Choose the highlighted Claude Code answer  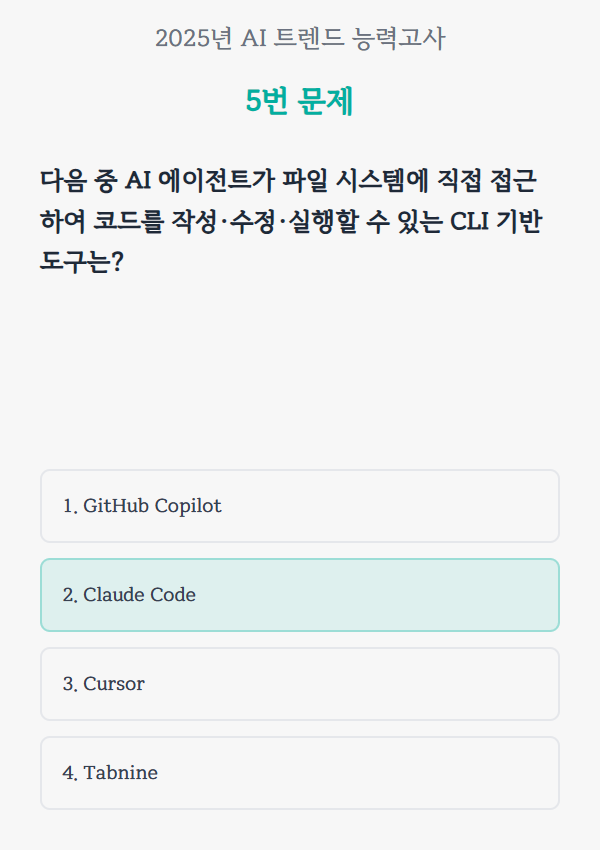[300, 595]
